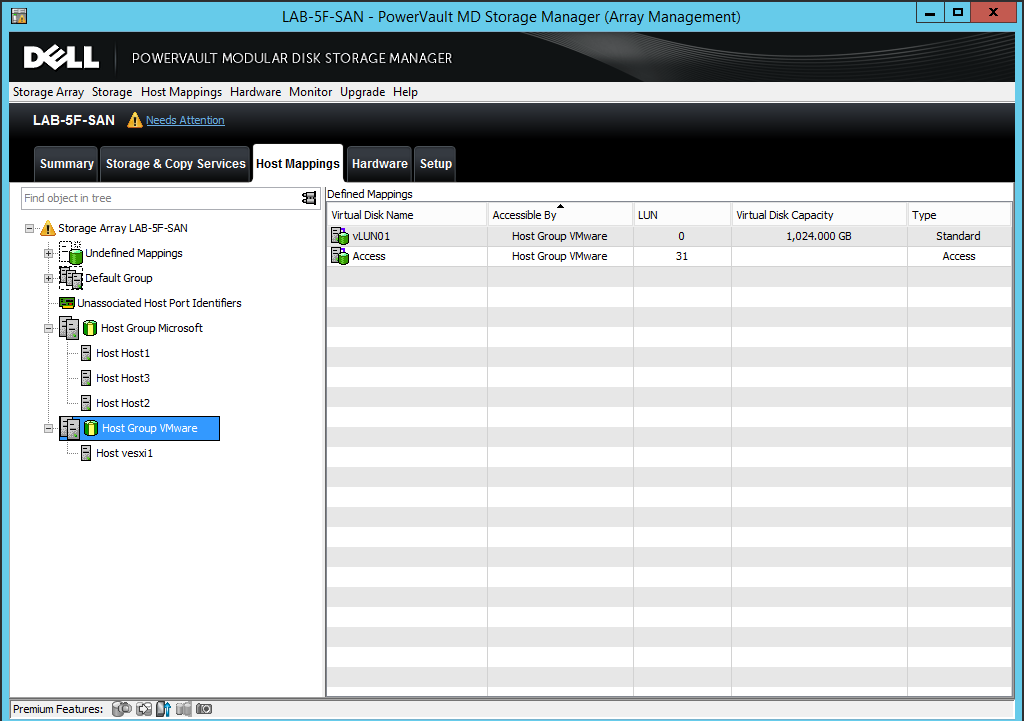This screenshot has width=1024, height=721.
Task: Select the vLUN01 mapping row name
Action: (371, 236)
